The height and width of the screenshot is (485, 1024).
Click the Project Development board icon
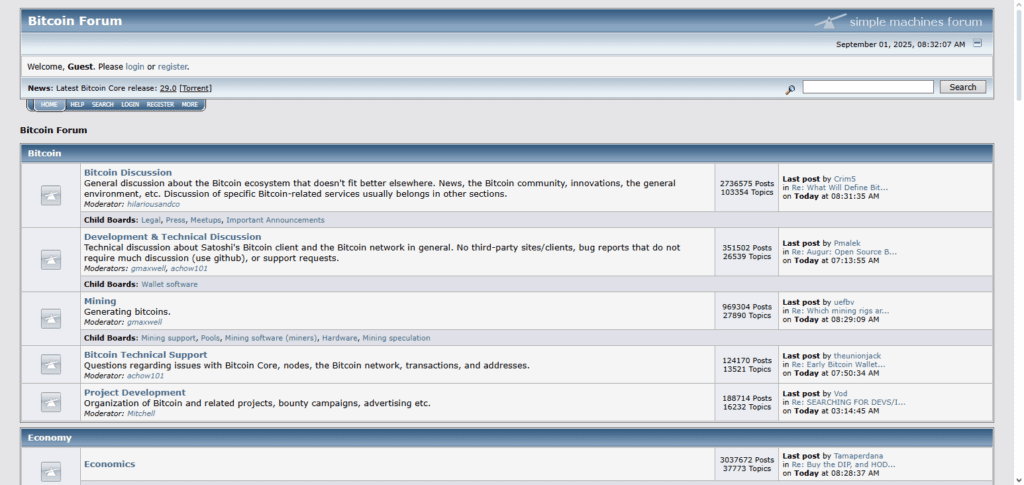pos(51,402)
